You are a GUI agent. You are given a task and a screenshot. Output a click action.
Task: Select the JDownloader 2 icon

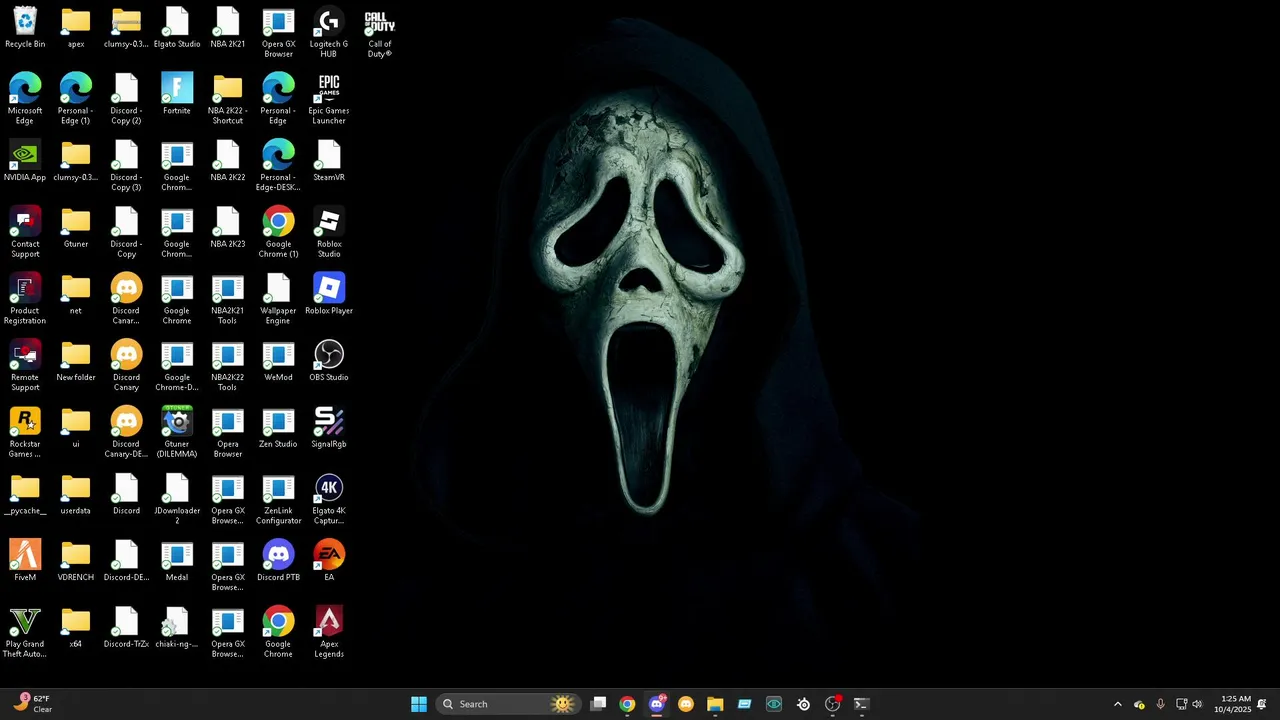(177, 499)
